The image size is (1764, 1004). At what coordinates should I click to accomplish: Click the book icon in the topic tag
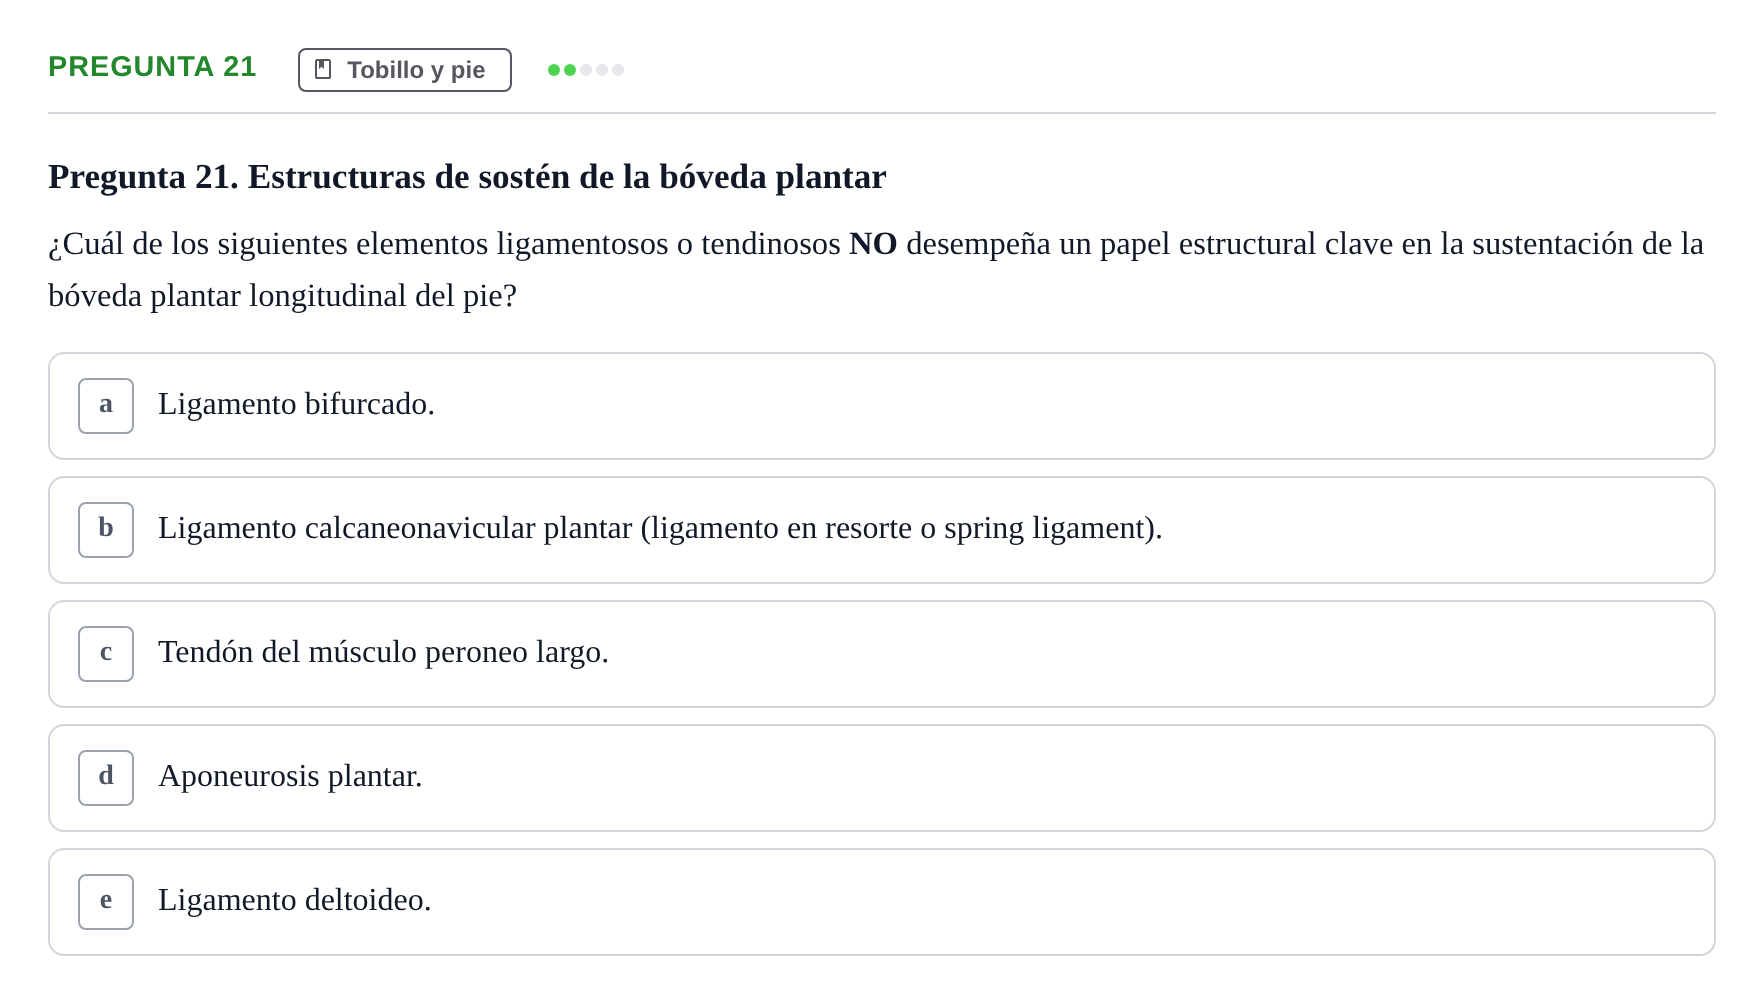[x=323, y=69]
